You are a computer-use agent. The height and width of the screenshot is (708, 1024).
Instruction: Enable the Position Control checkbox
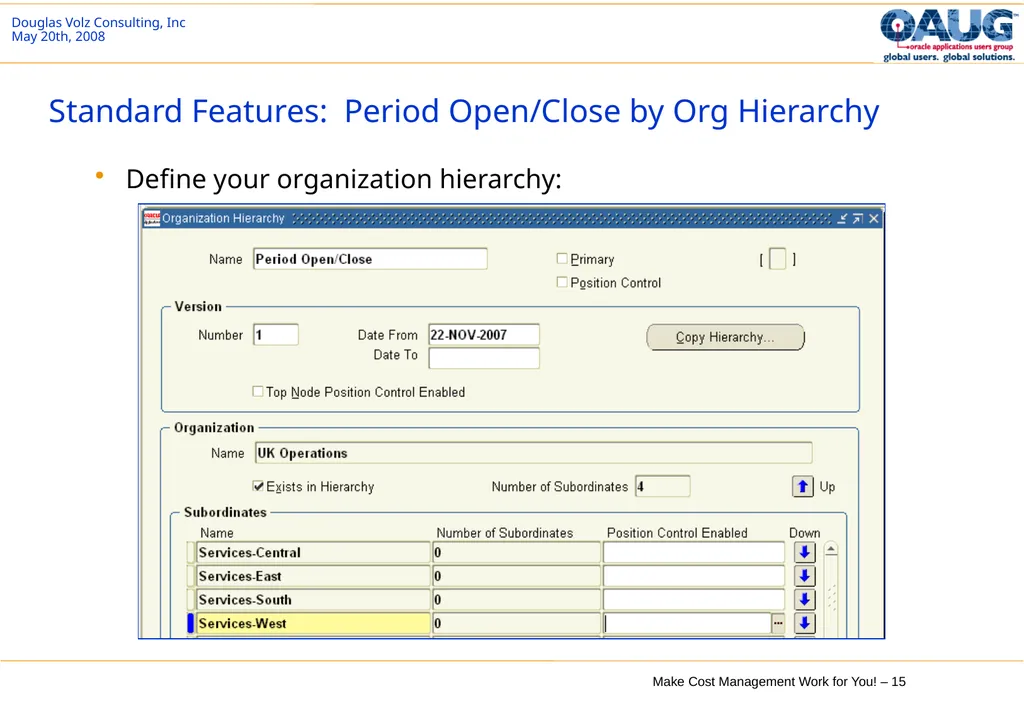562,282
